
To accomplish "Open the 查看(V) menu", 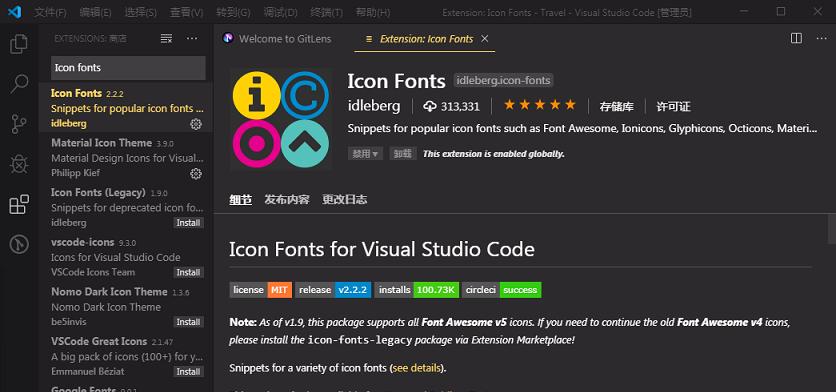I will (x=186, y=12).
